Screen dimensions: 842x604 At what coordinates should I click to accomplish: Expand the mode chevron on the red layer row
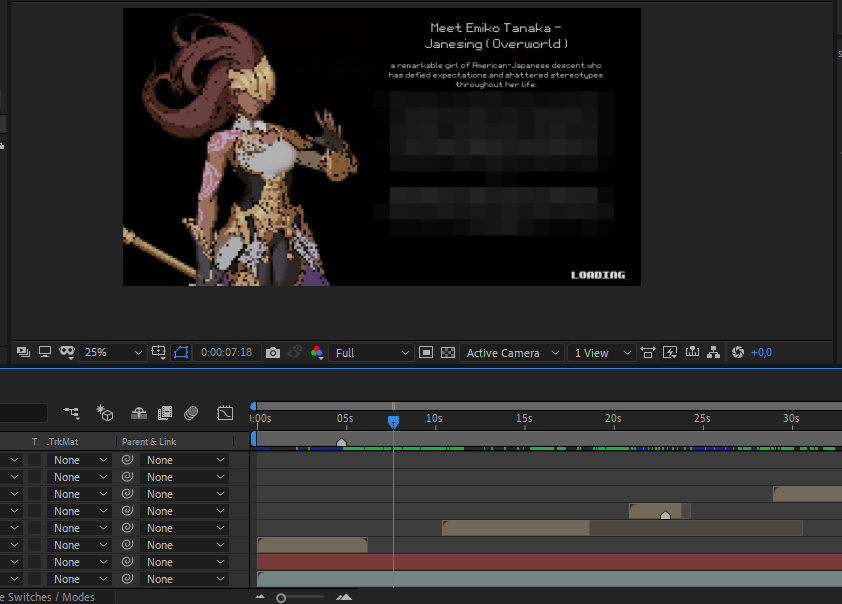[14, 562]
